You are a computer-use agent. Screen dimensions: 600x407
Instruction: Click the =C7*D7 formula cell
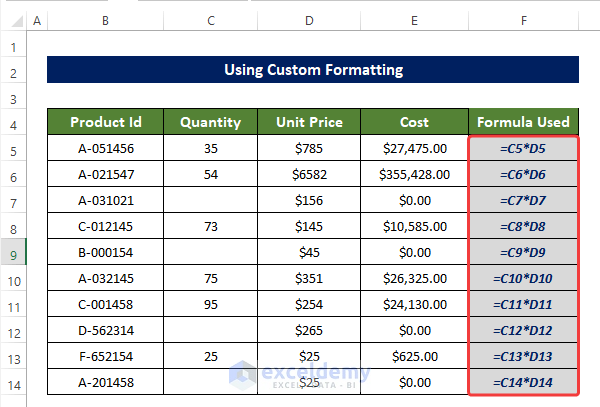pyautogui.click(x=524, y=201)
